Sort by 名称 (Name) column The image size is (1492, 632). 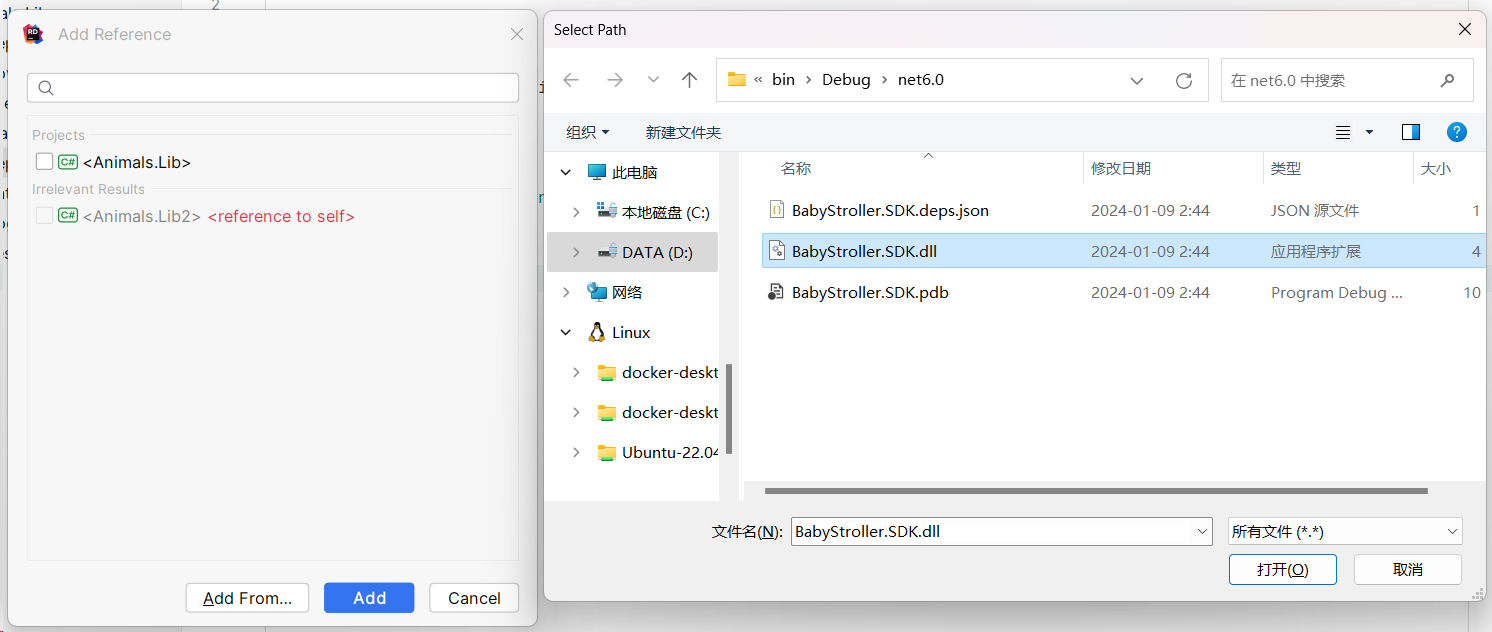pos(795,169)
